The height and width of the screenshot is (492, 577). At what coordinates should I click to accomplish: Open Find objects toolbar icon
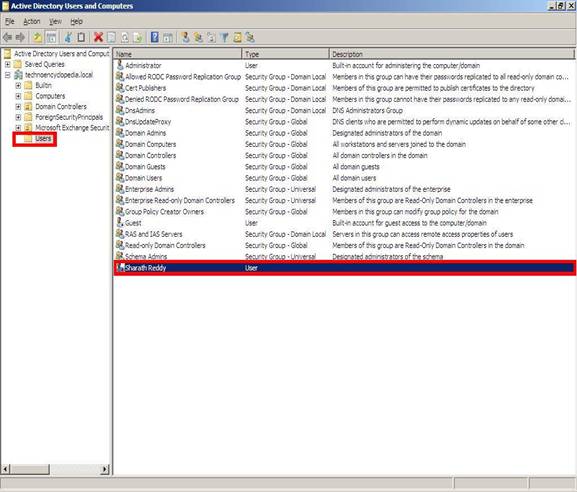click(237, 37)
